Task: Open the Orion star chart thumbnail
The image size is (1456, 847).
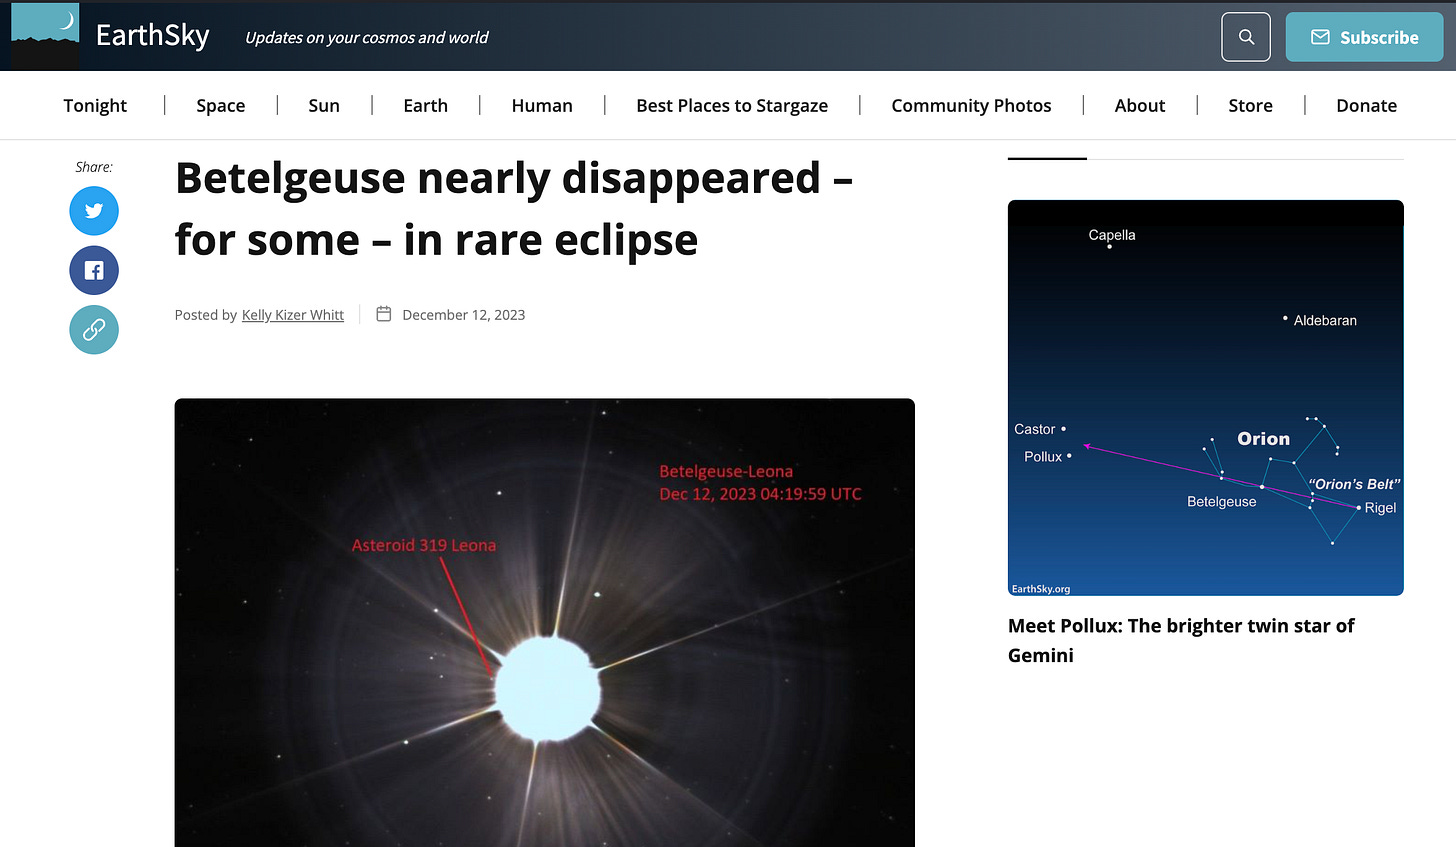Action: click(1206, 398)
